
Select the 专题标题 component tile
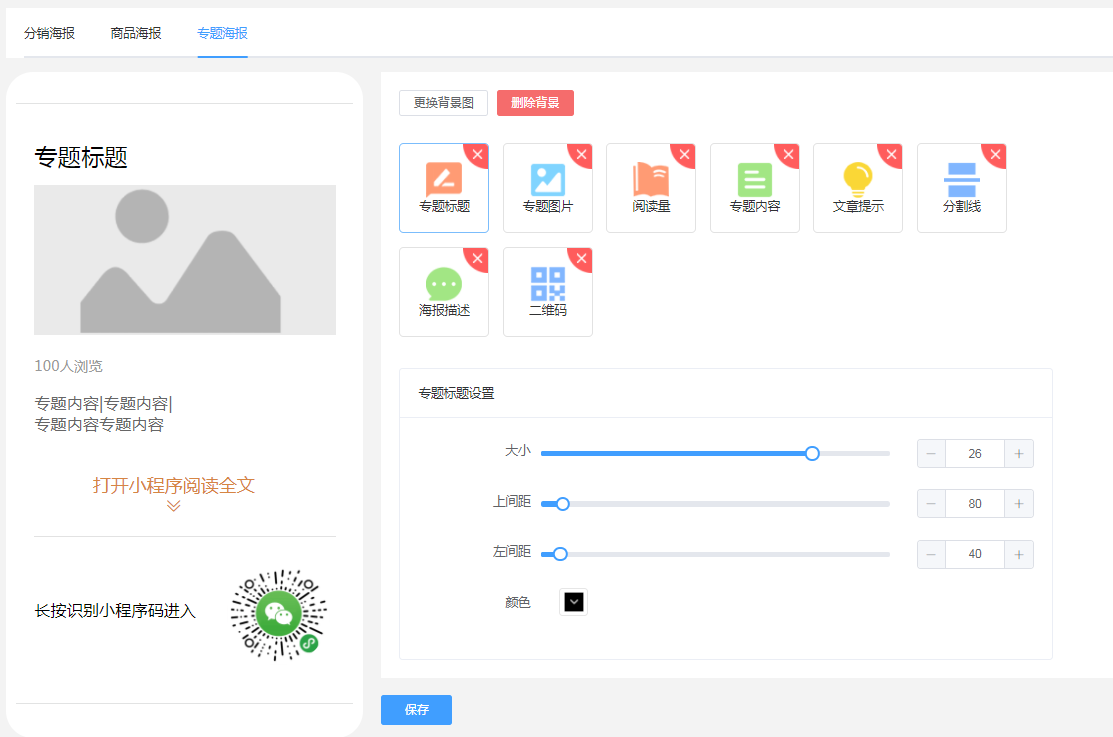444,188
